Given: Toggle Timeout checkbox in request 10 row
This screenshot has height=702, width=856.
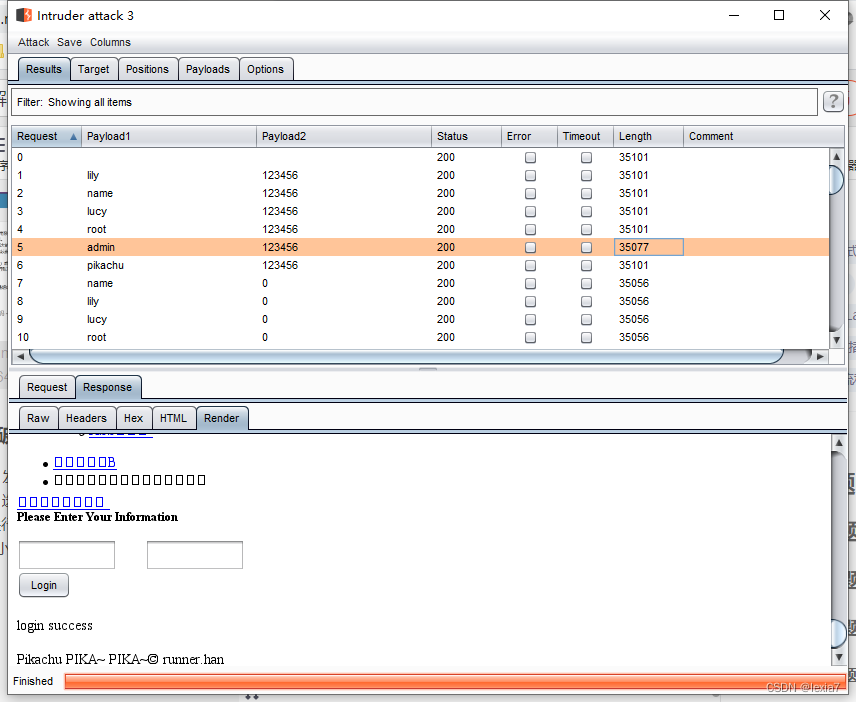Looking at the screenshot, I should (x=586, y=338).
